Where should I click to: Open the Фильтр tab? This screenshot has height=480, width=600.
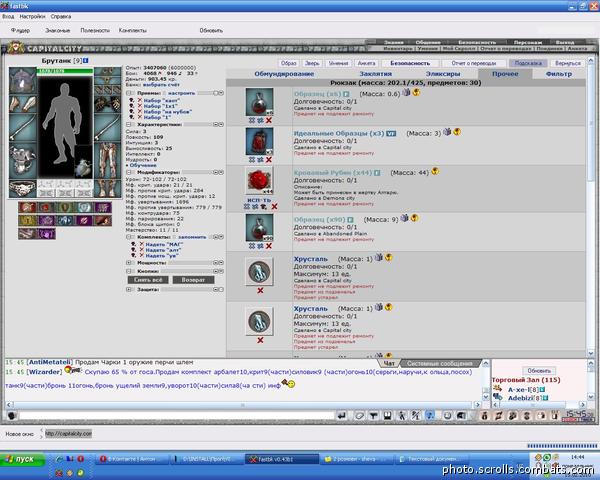559,74
